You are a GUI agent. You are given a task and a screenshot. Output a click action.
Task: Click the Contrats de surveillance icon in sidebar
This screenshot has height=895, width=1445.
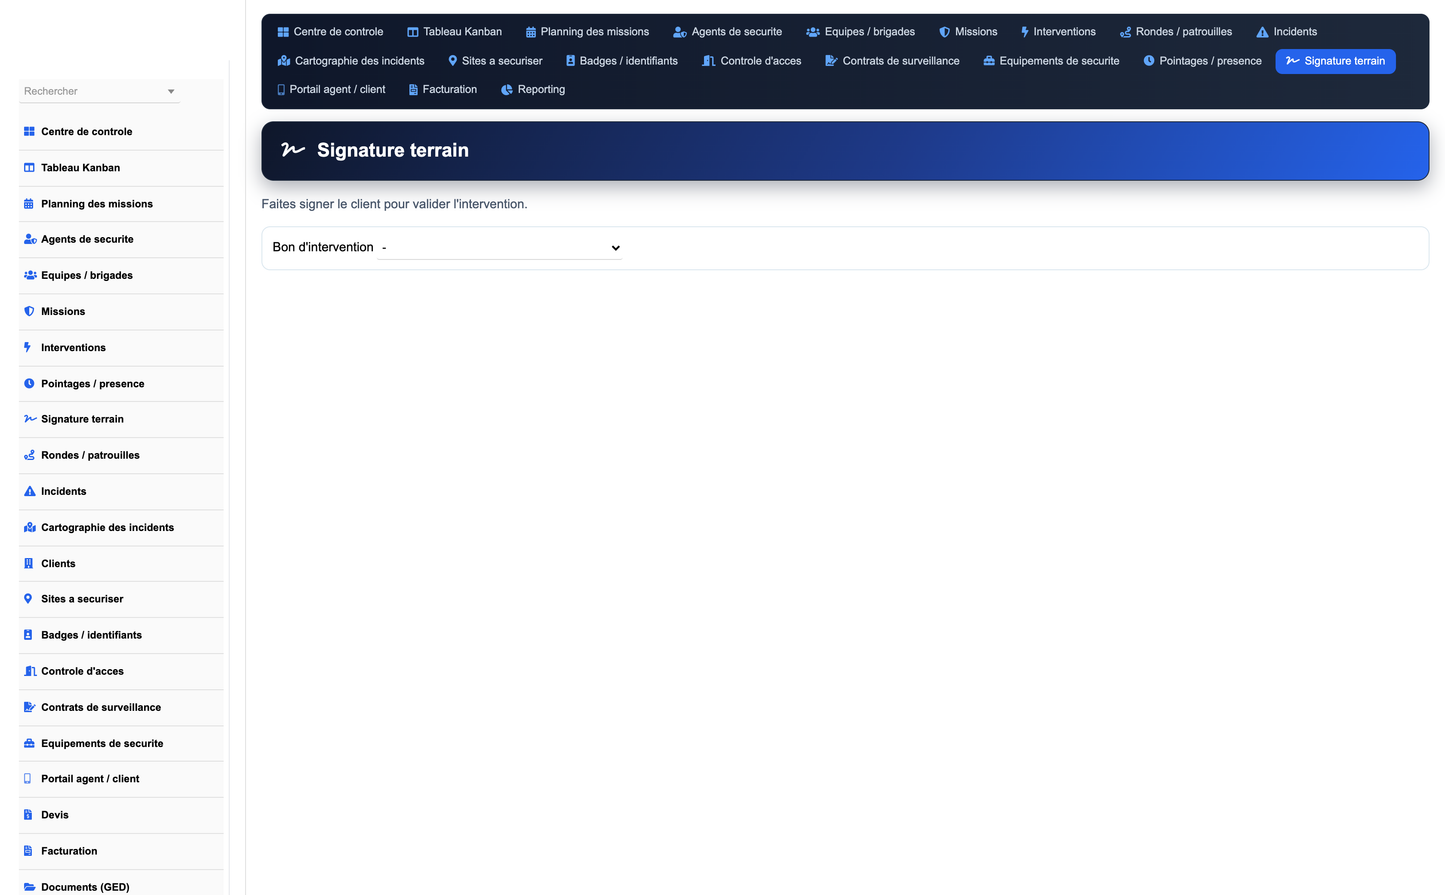(30, 707)
